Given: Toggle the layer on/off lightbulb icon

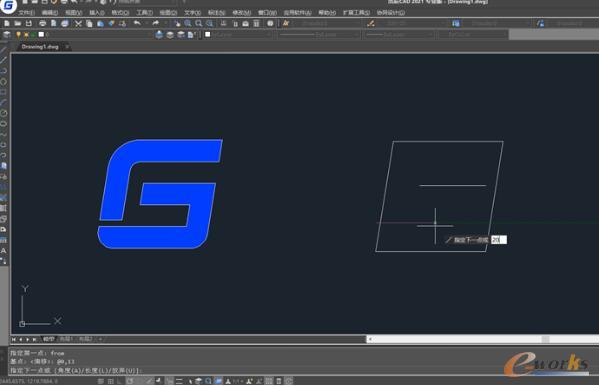Looking at the screenshot, I should click(x=18, y=35).
